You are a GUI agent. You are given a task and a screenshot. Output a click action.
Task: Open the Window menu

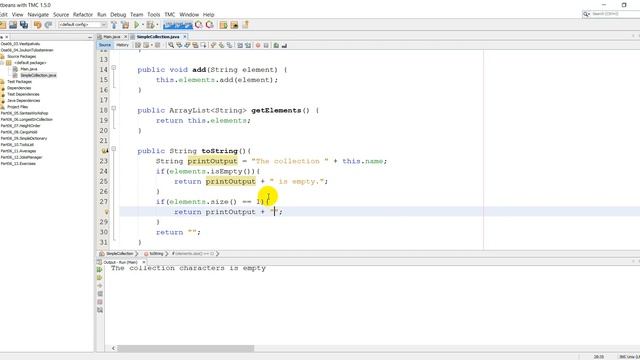[x=189, y=15]
